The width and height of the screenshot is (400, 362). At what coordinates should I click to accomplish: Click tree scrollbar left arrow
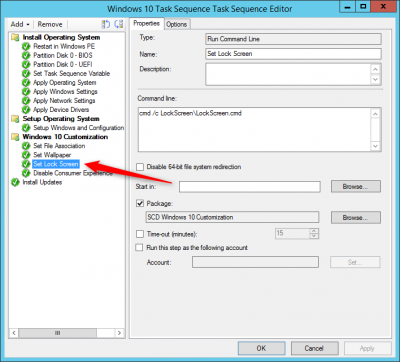pyautogui.click(x=14, y=333)
